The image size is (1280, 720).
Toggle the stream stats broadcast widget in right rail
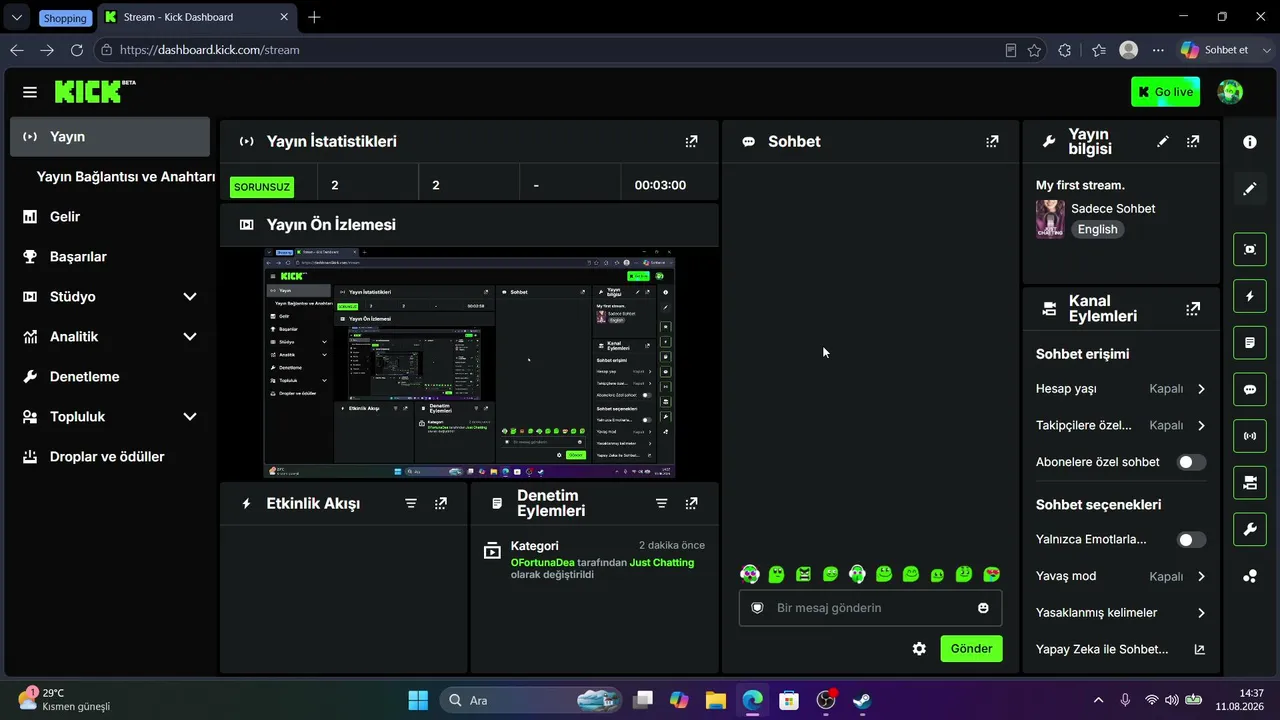point(1250,436)
